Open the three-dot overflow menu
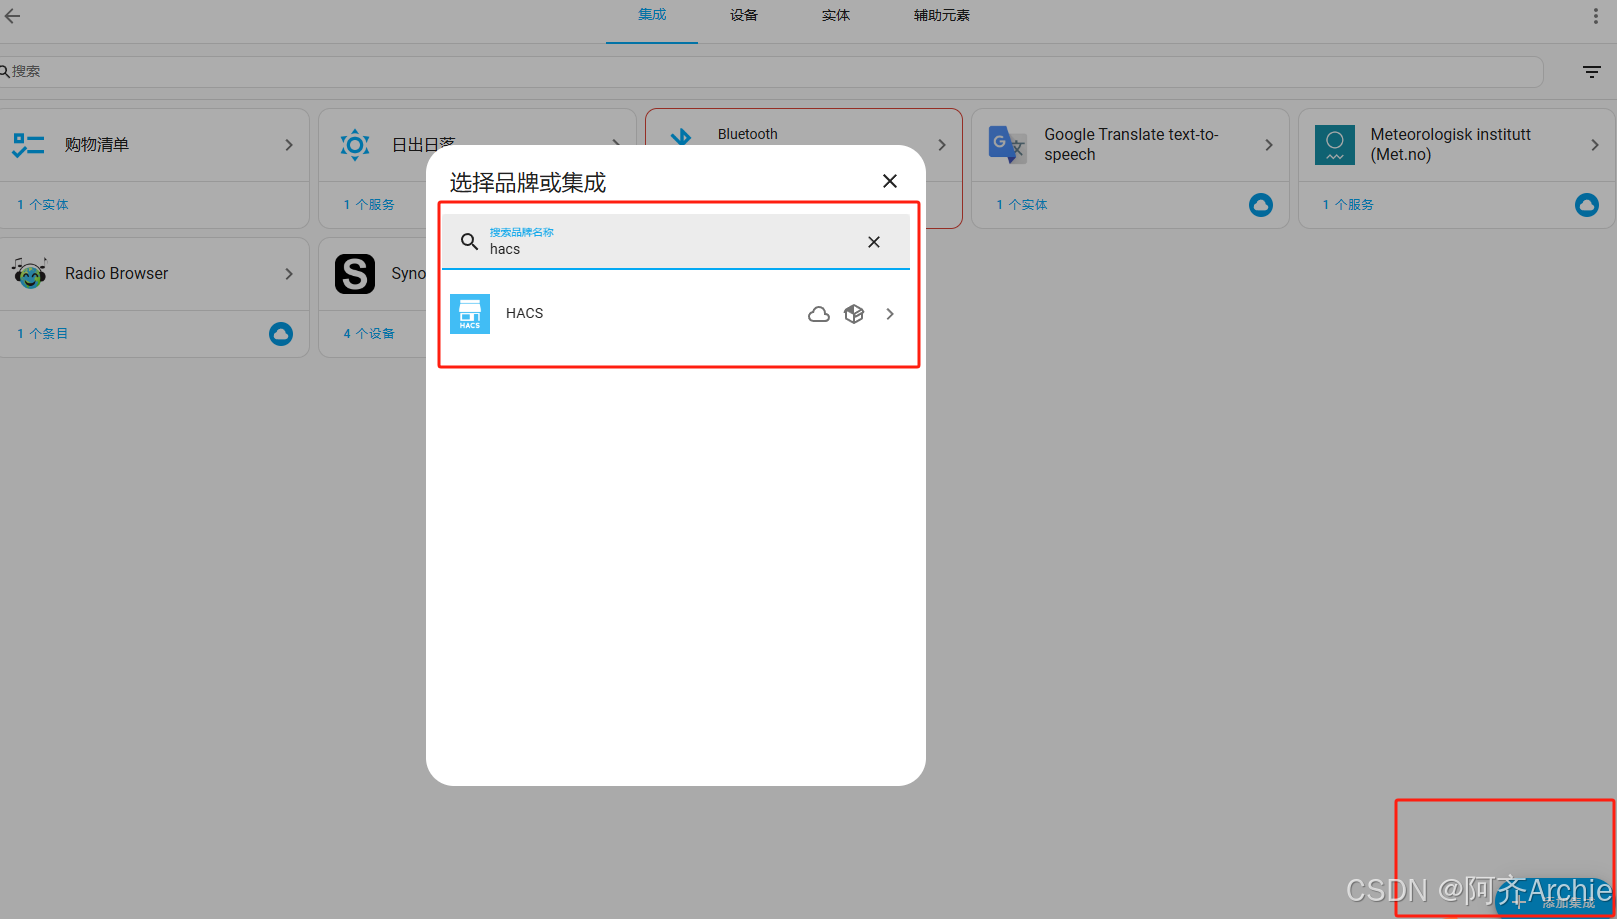The image size is (1617, 919). [x=1595, y=16]
